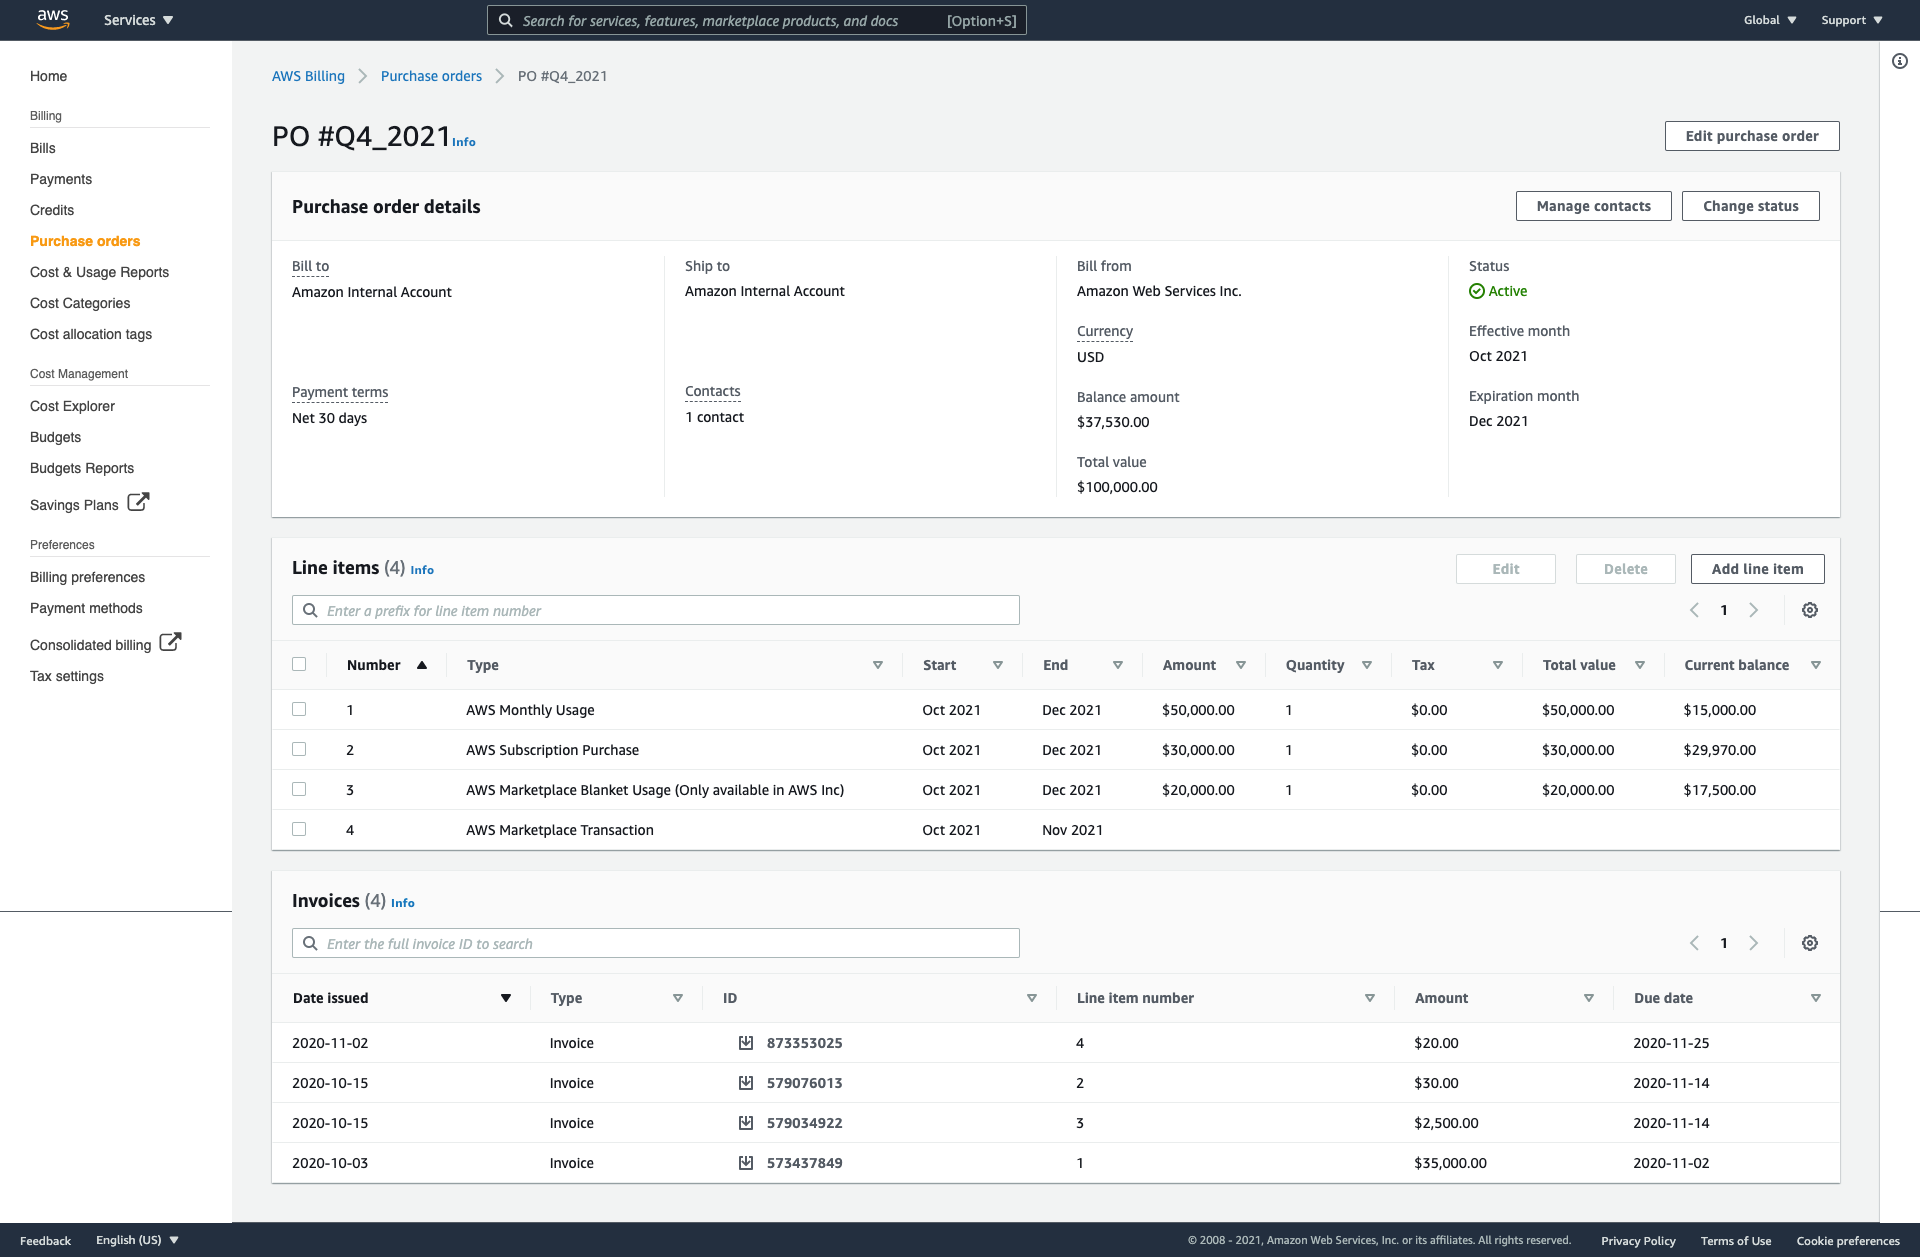
Task: Click Add line item button
Action: (1756, 568)
